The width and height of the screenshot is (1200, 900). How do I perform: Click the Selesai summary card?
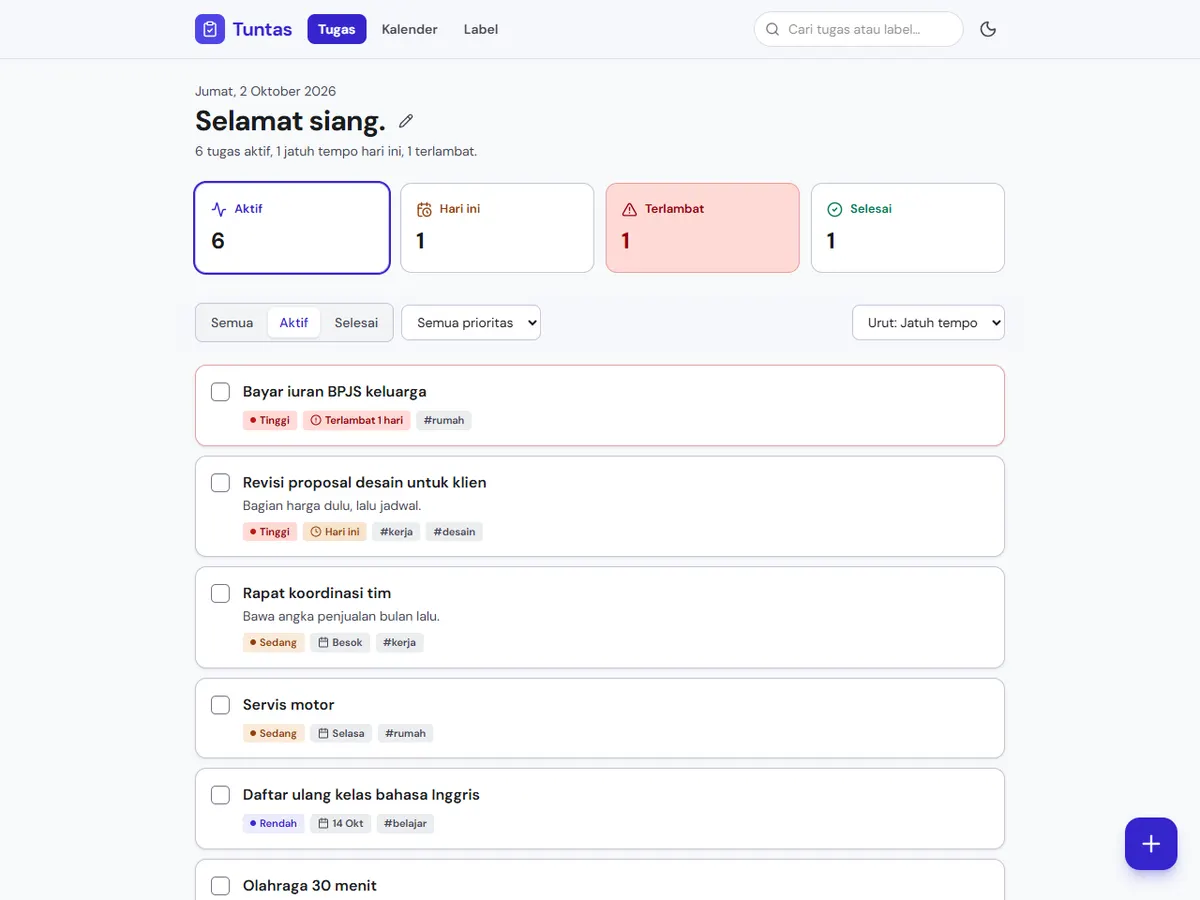(x=908, y=228)
